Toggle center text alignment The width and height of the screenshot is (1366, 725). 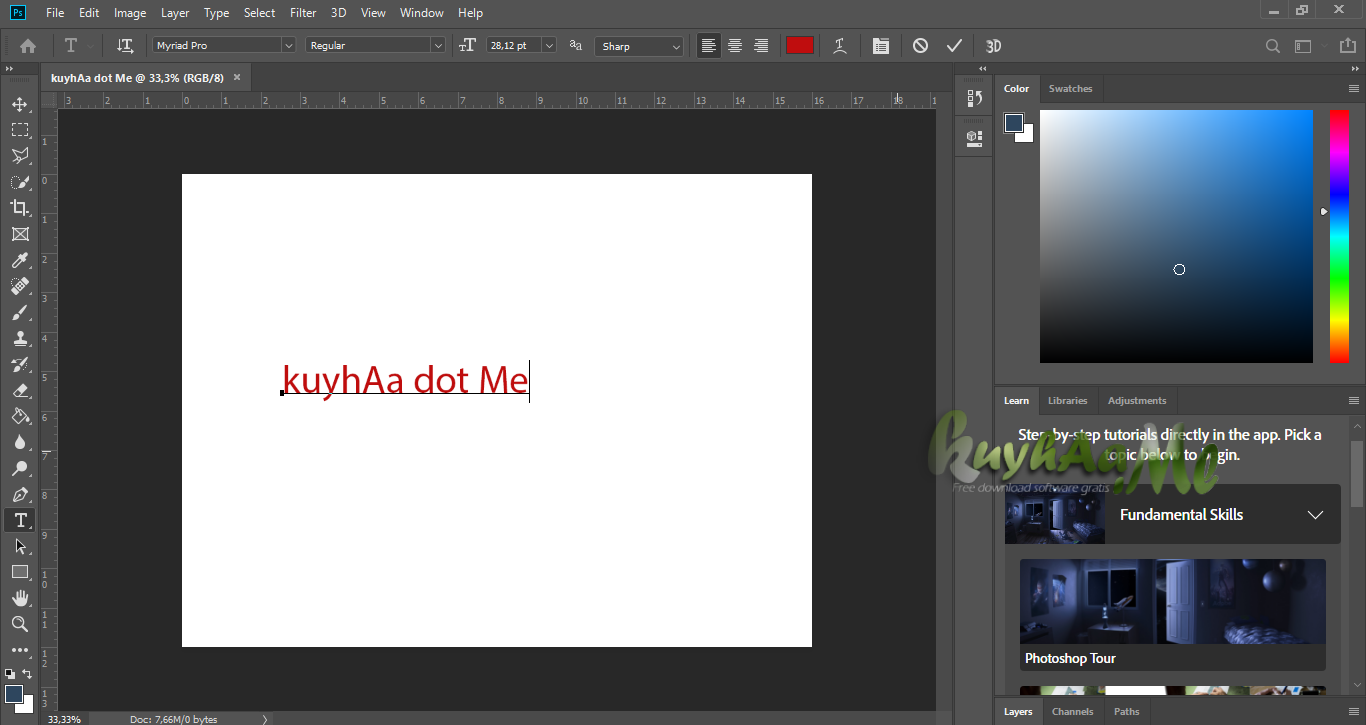pyautogui.click(x=735, y=46)
